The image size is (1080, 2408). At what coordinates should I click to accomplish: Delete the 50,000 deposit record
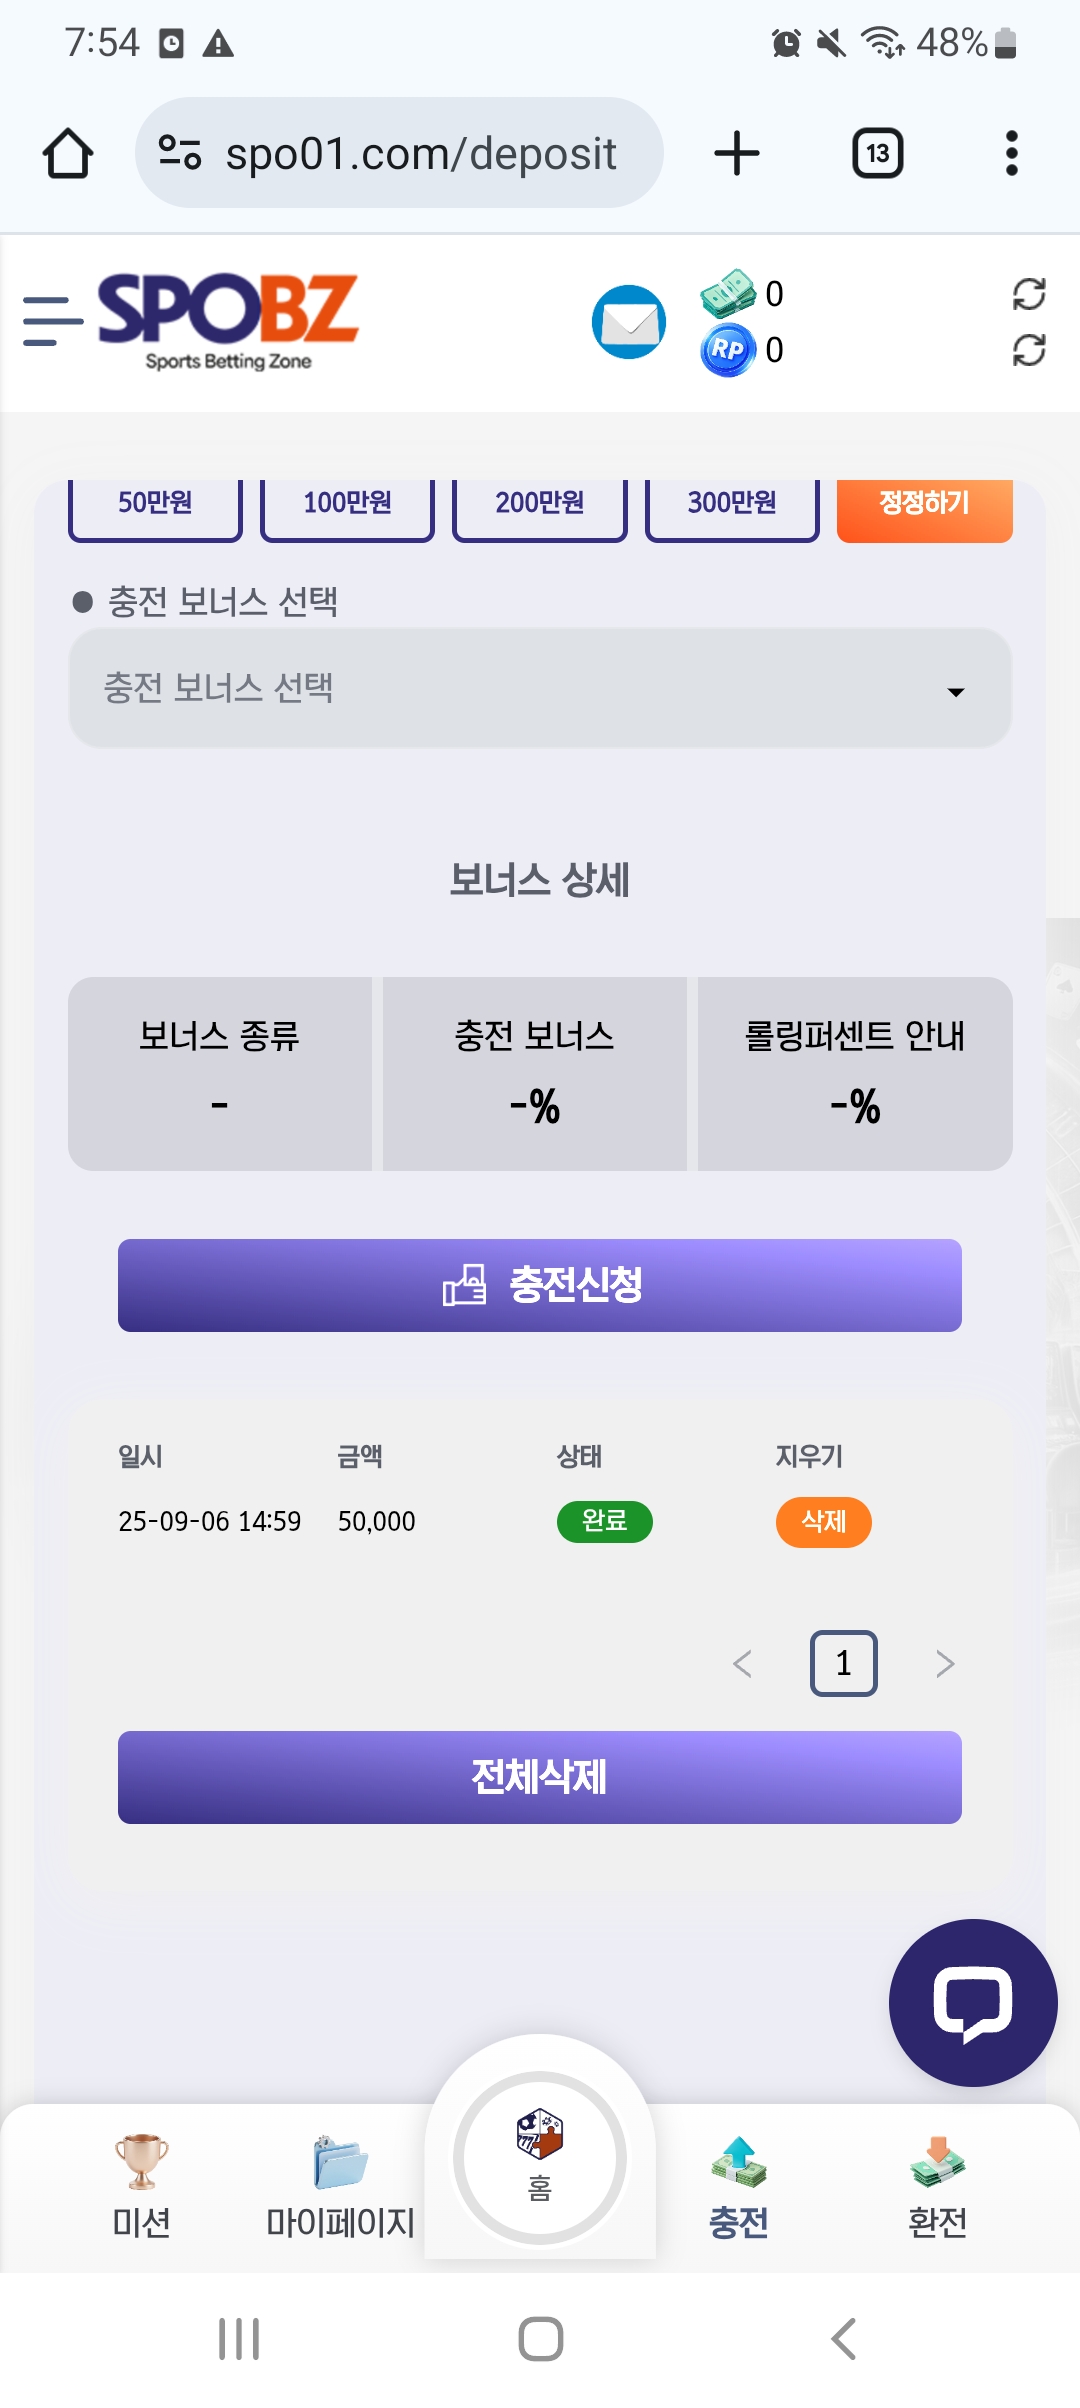(x=823, y=1522)
